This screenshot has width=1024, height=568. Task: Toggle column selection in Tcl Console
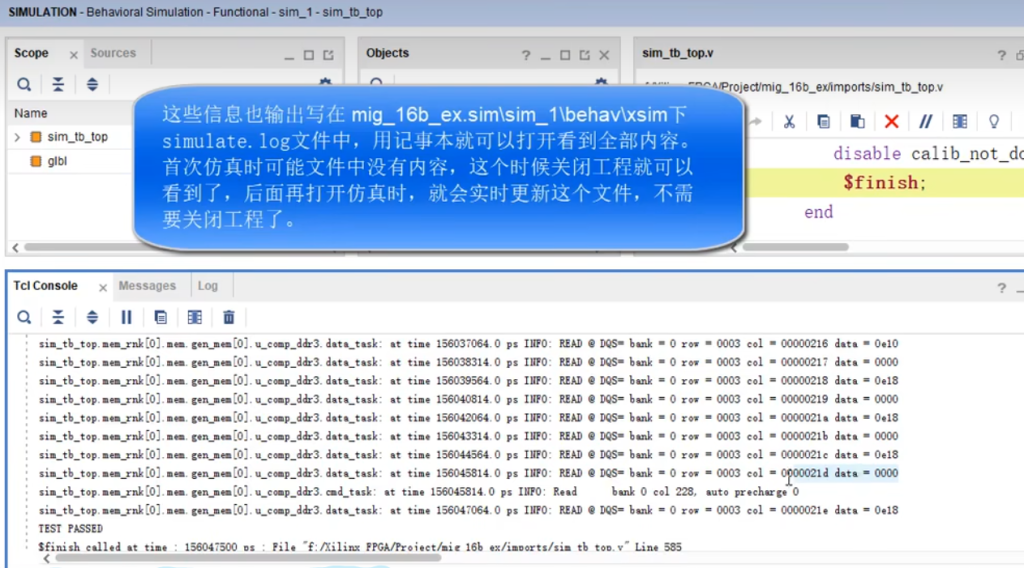coord(195,317)
